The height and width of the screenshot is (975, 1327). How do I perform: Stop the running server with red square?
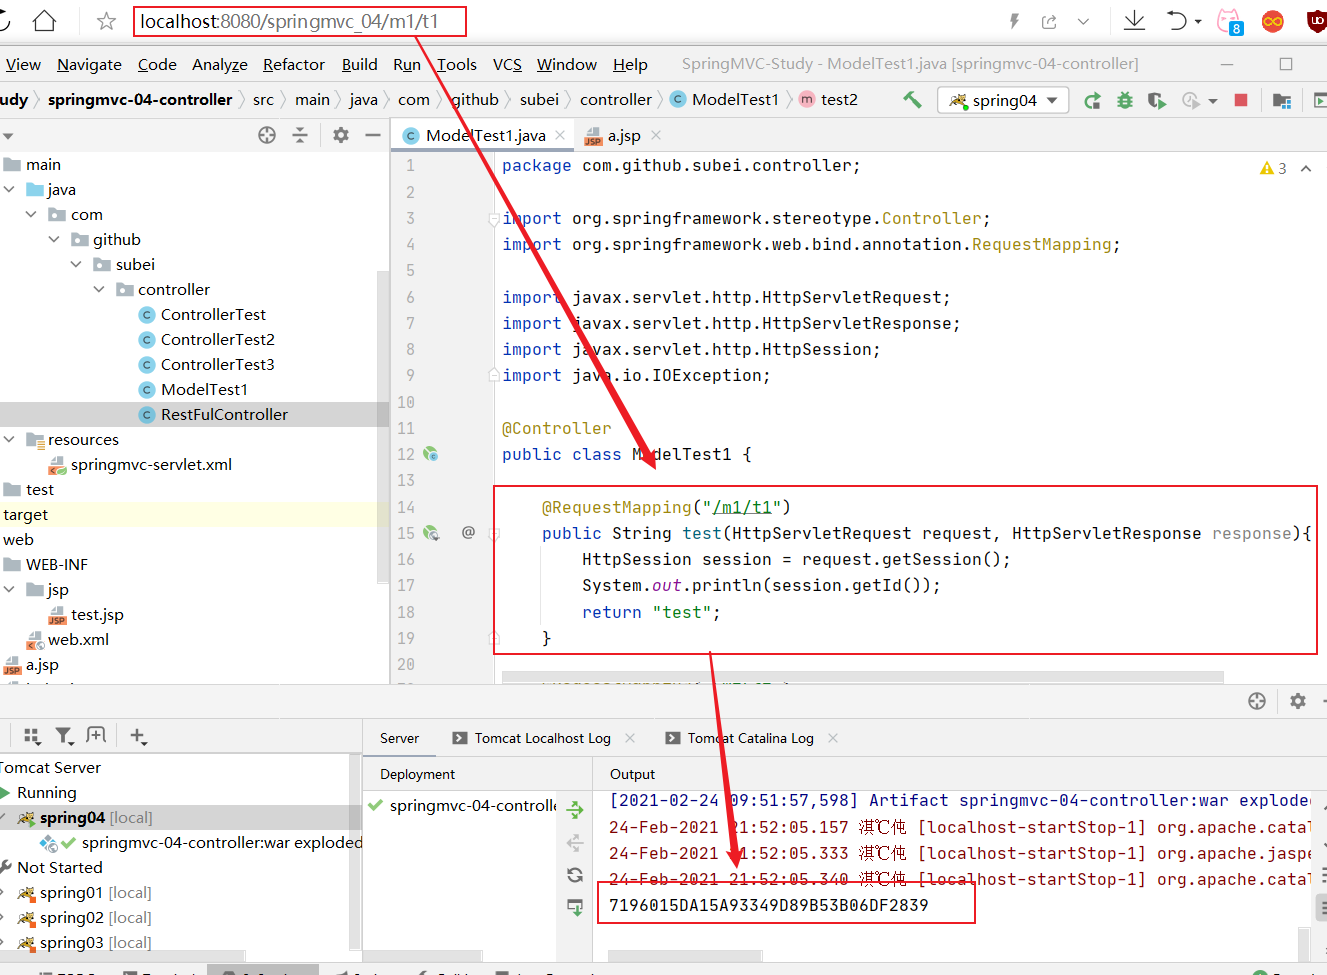tap(1241, 100)
